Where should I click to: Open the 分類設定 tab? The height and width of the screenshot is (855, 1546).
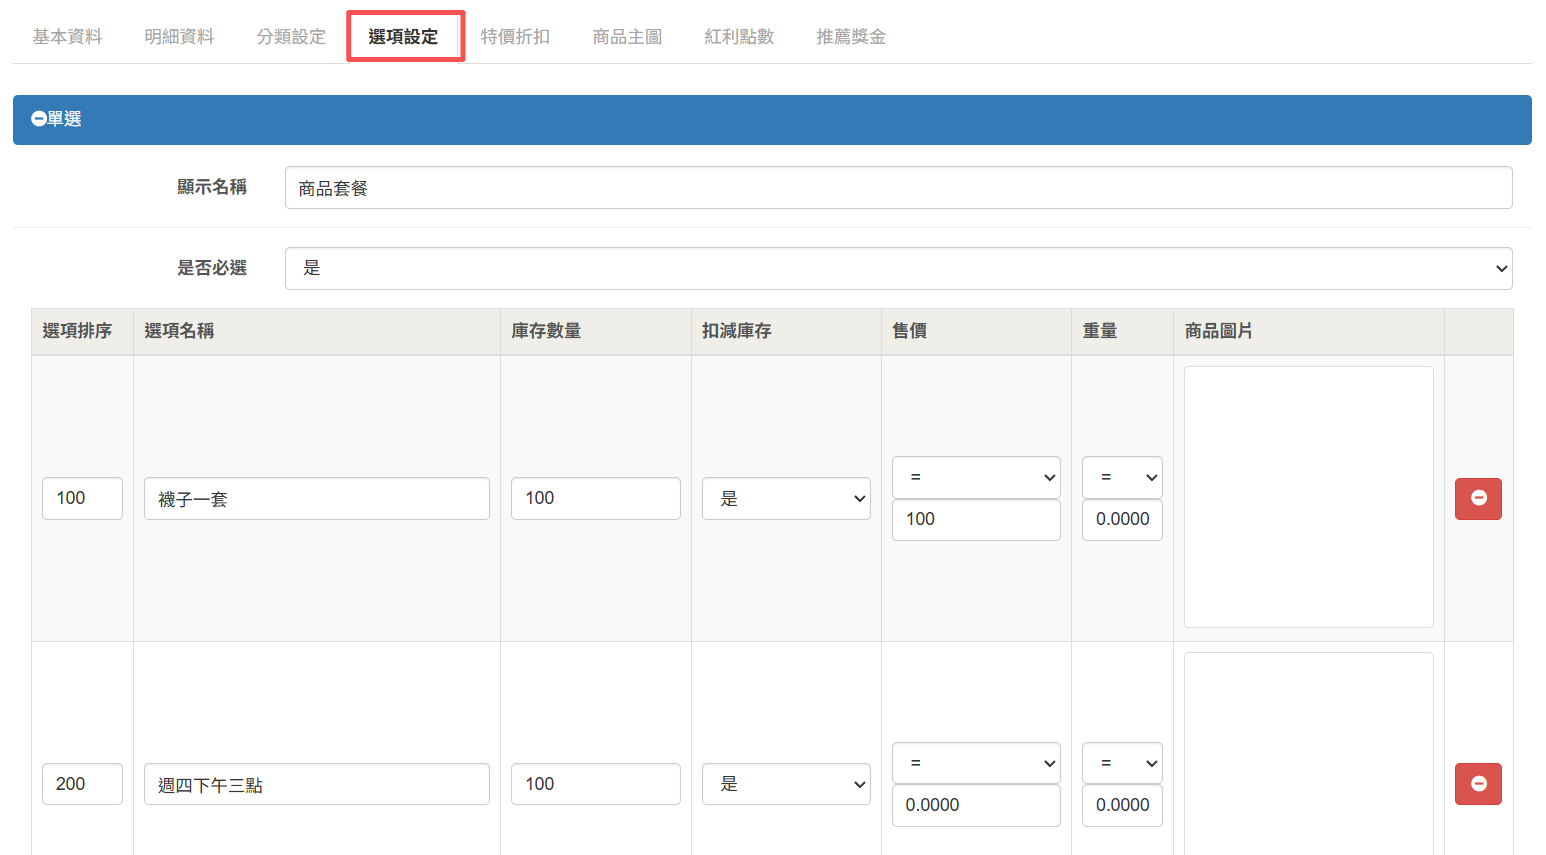[x=291, y=37]
